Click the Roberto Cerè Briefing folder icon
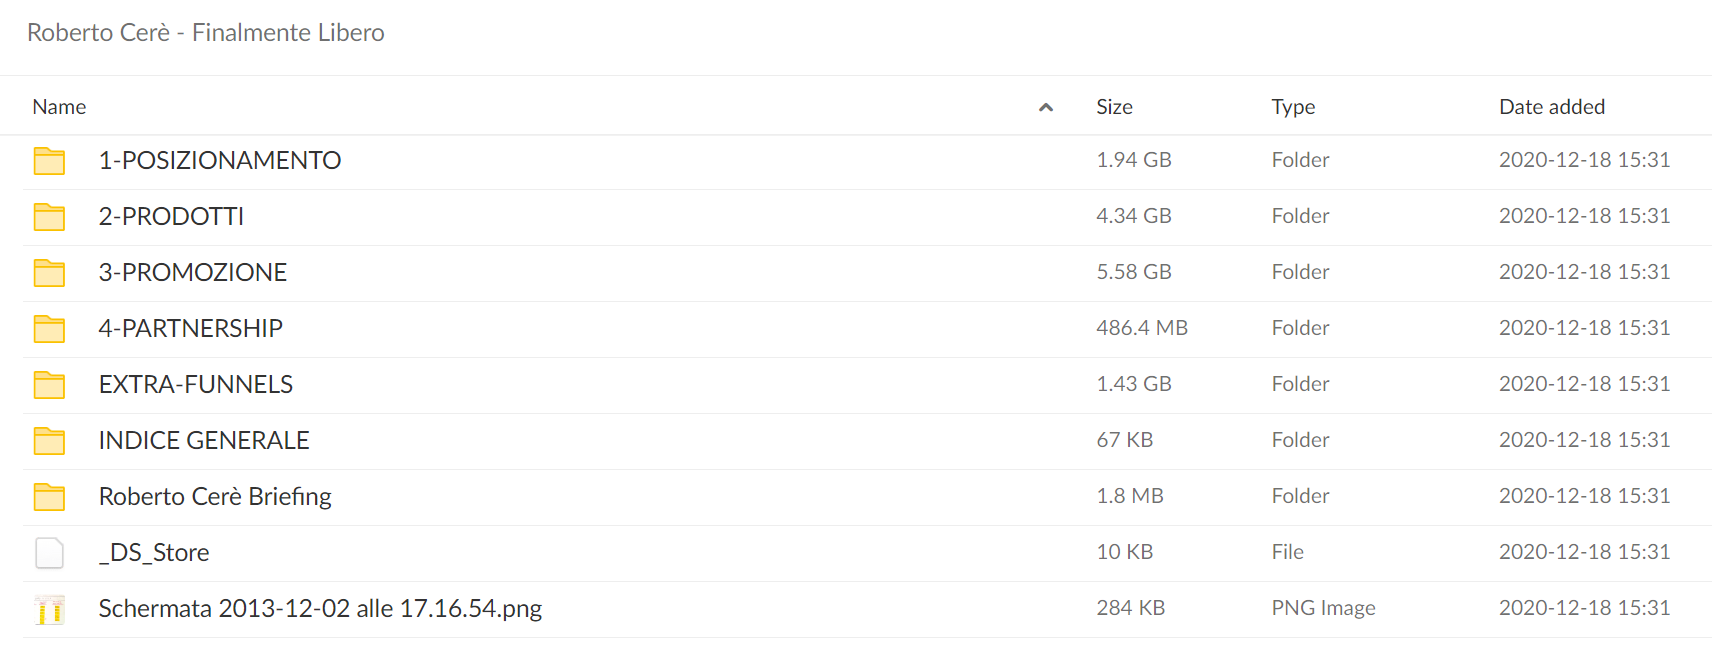 pos(49,497)
